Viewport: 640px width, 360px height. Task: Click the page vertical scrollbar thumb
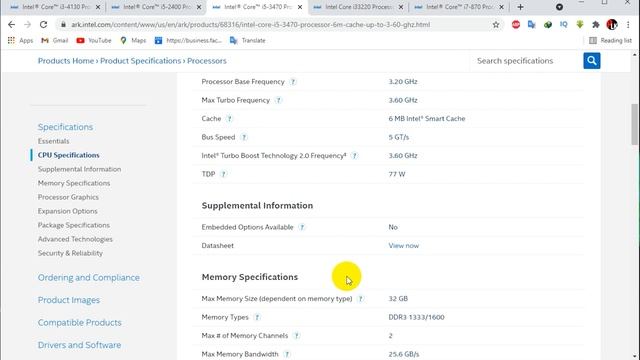634,124
